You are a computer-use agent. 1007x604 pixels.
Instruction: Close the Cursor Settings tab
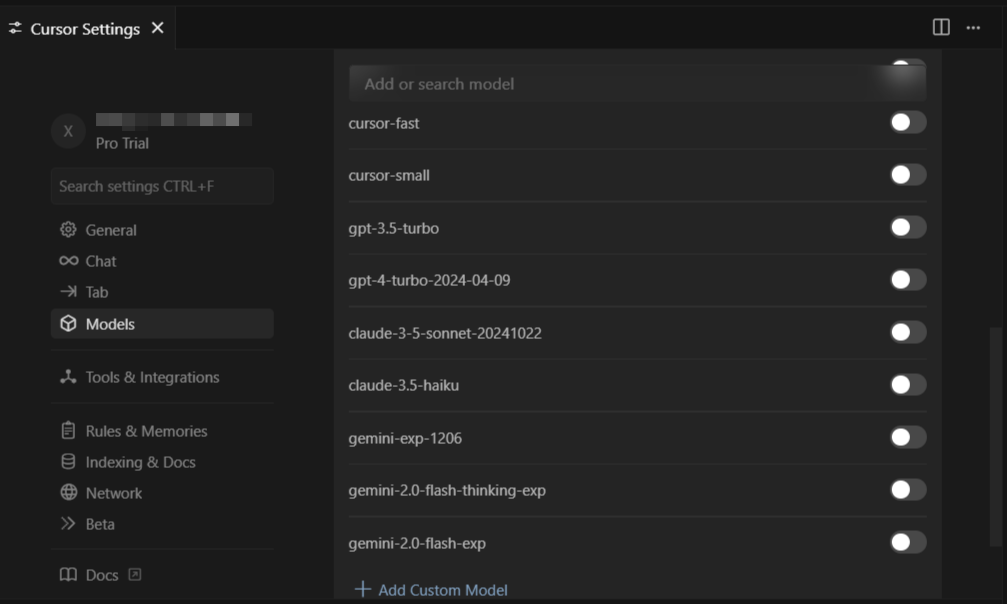pyautogui.click(x=157, y=28)
